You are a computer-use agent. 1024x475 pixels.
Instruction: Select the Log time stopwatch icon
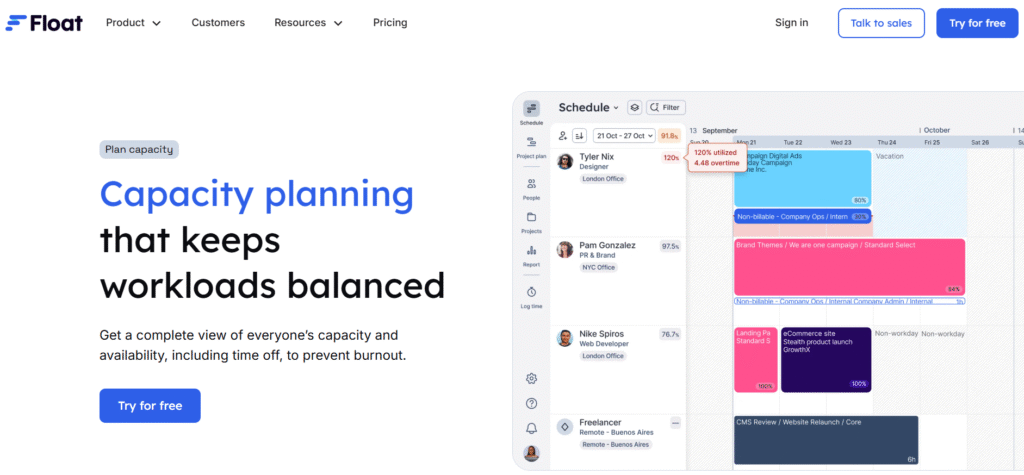[x=532, y=291]
